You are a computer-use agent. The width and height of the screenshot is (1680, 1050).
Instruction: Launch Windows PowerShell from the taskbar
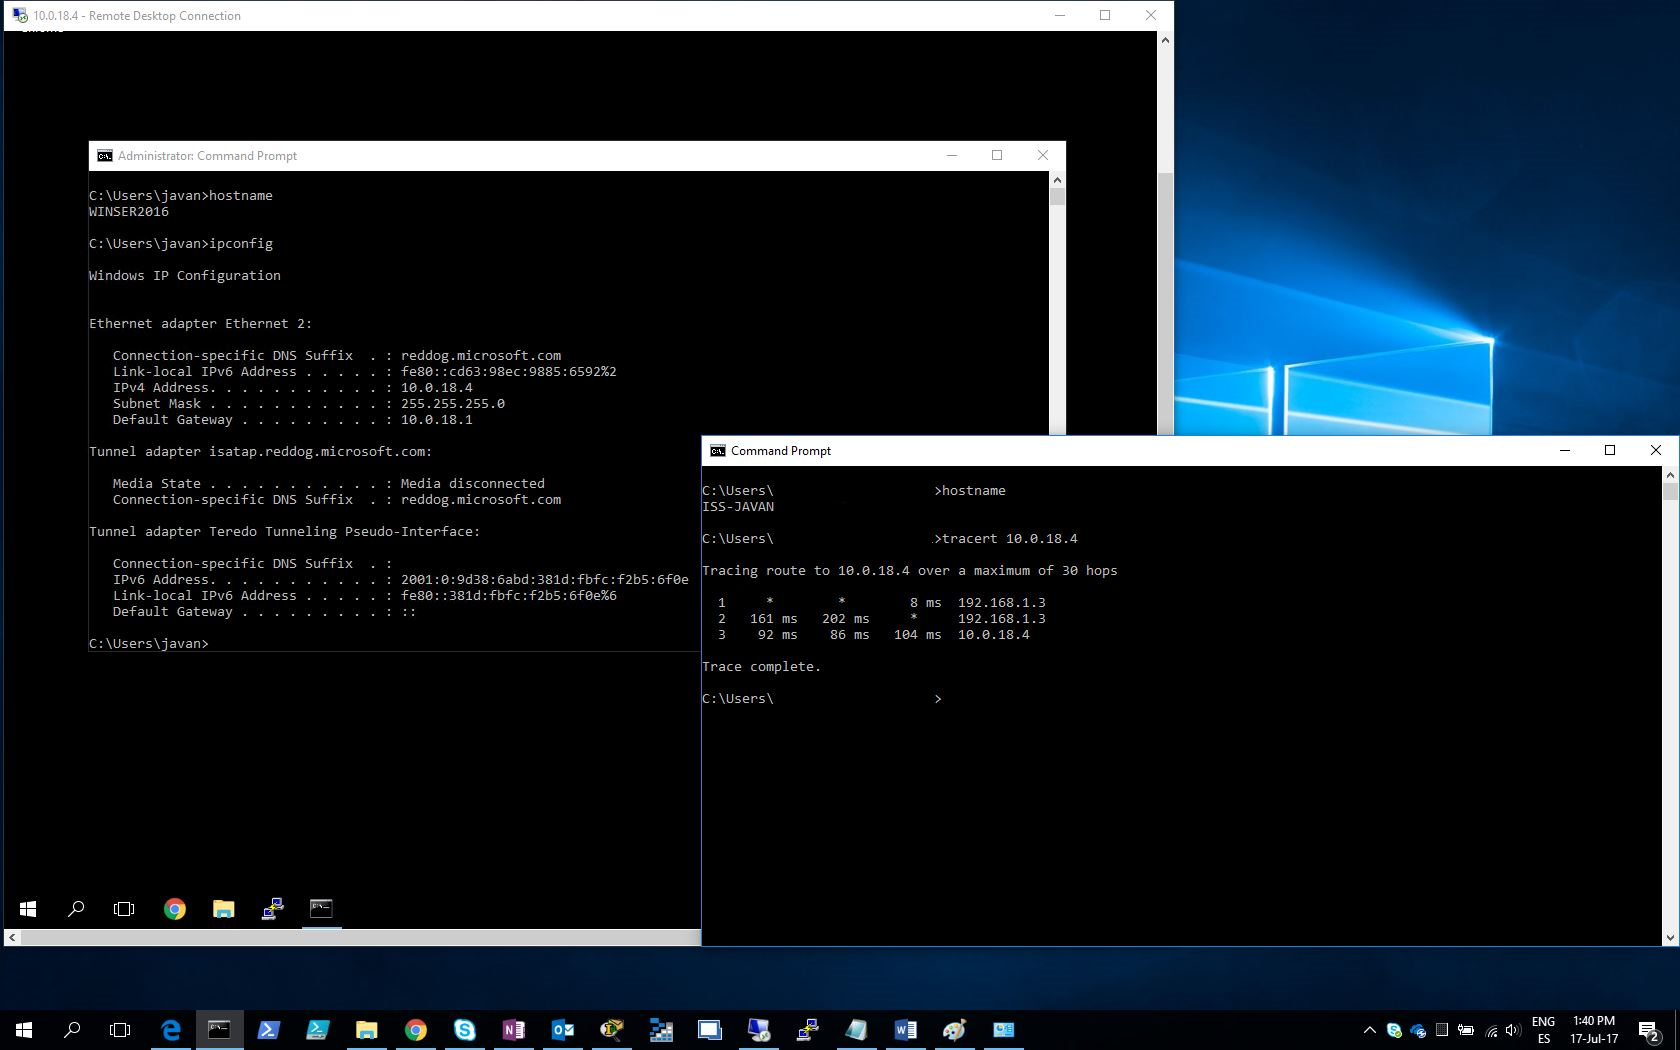(268, 1030)
